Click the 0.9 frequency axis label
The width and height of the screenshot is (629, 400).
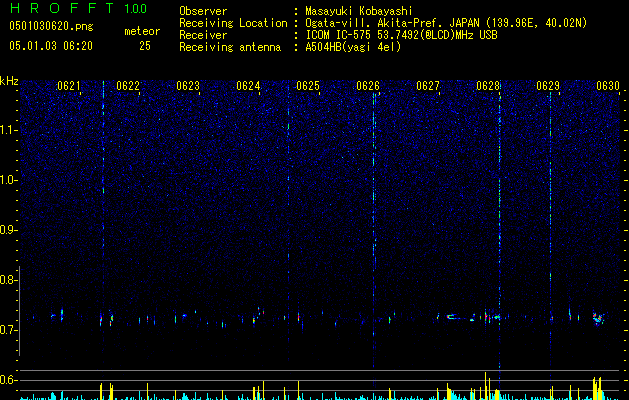(x=7, y=230)
